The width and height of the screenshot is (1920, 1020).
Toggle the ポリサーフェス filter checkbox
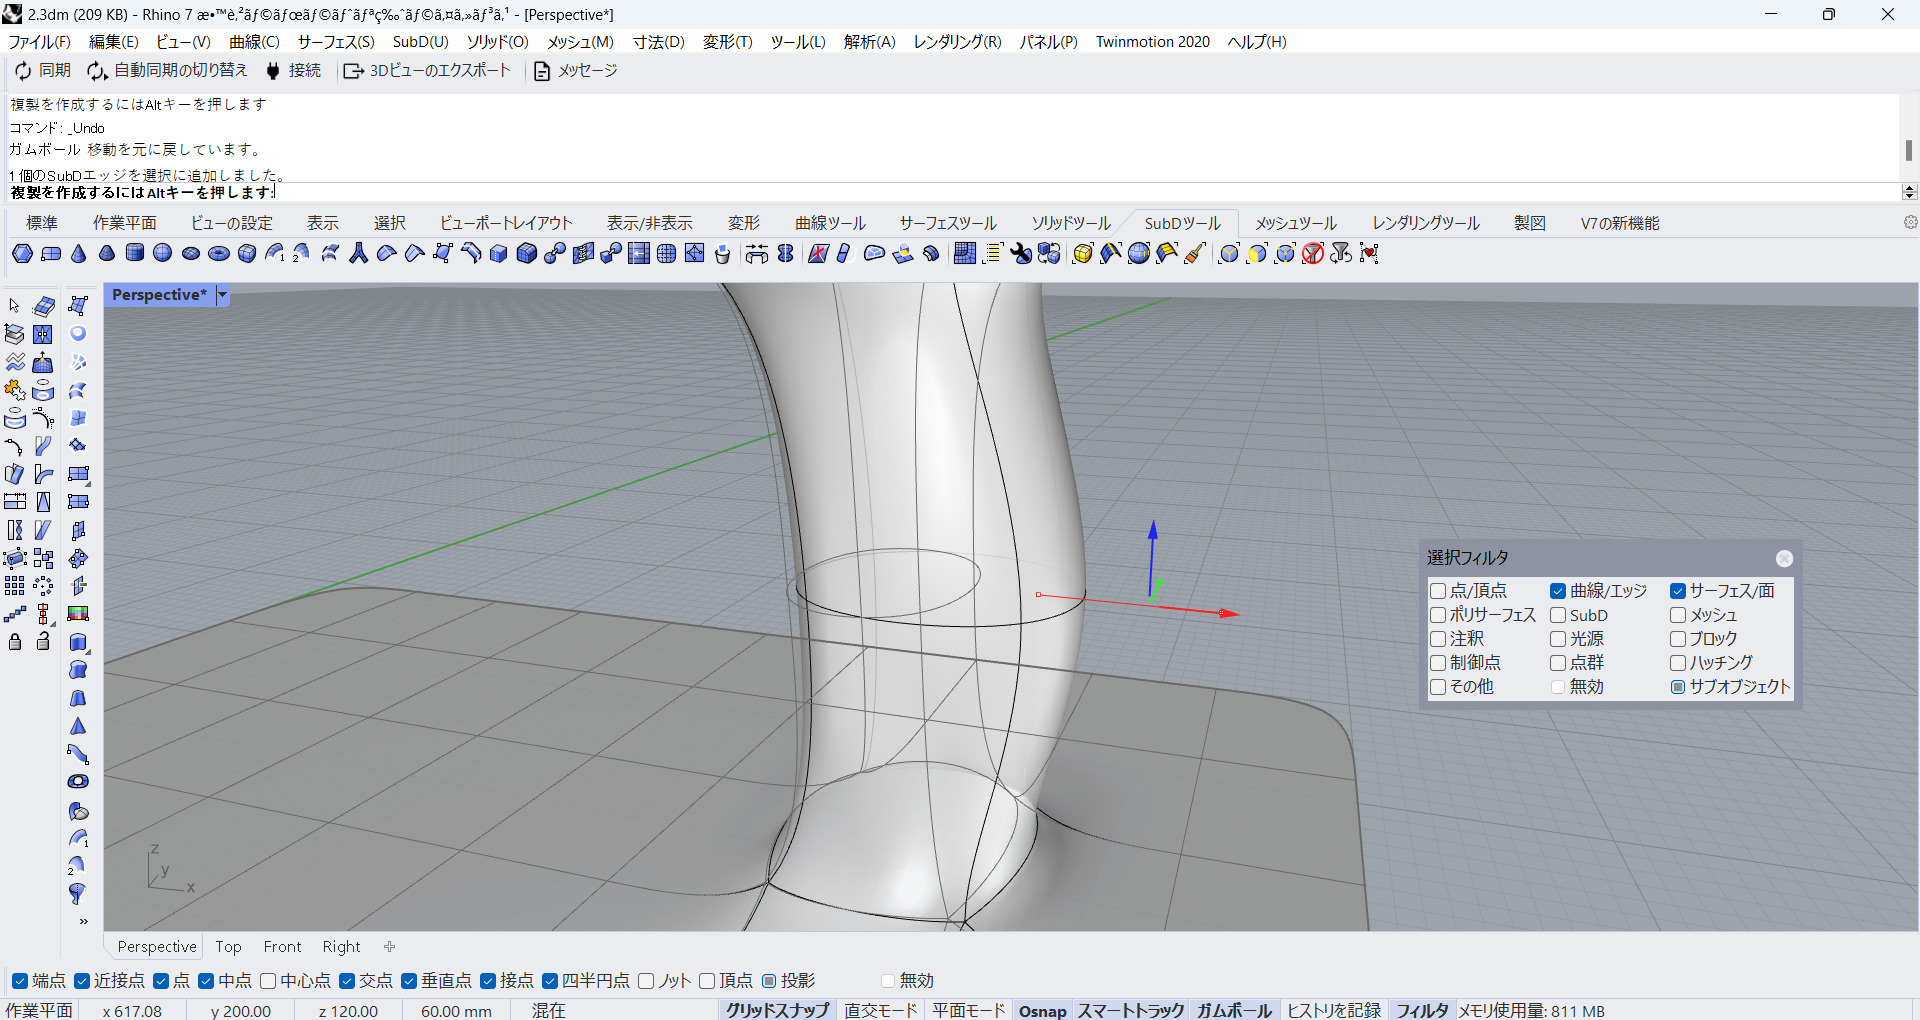click(1438, 615)
